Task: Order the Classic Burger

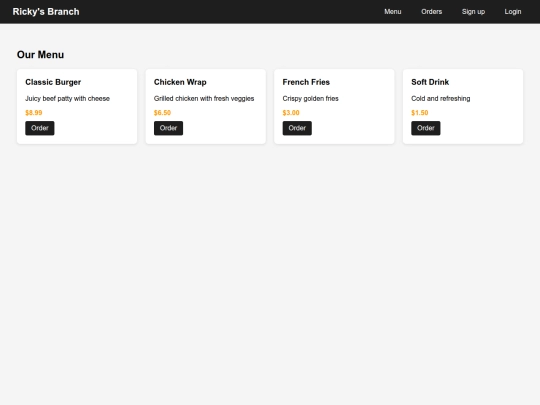Action: 40,128
